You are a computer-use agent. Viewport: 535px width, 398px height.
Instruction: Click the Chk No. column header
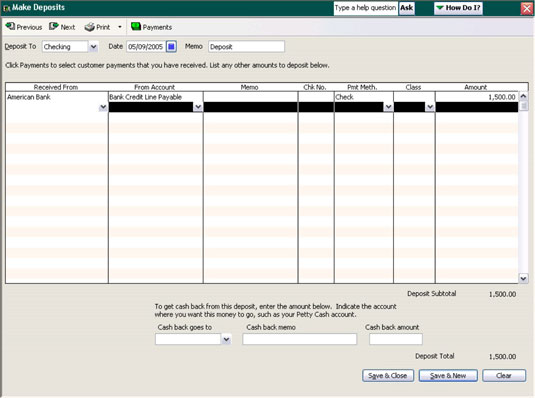315,87
